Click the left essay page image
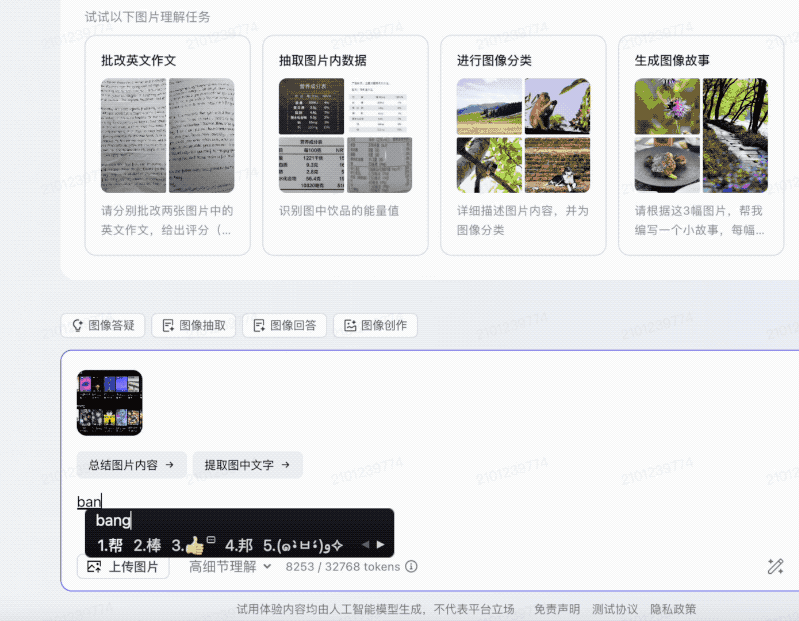Image resolution: width=799 pixels, height=621 pixels. pos(134,136)
